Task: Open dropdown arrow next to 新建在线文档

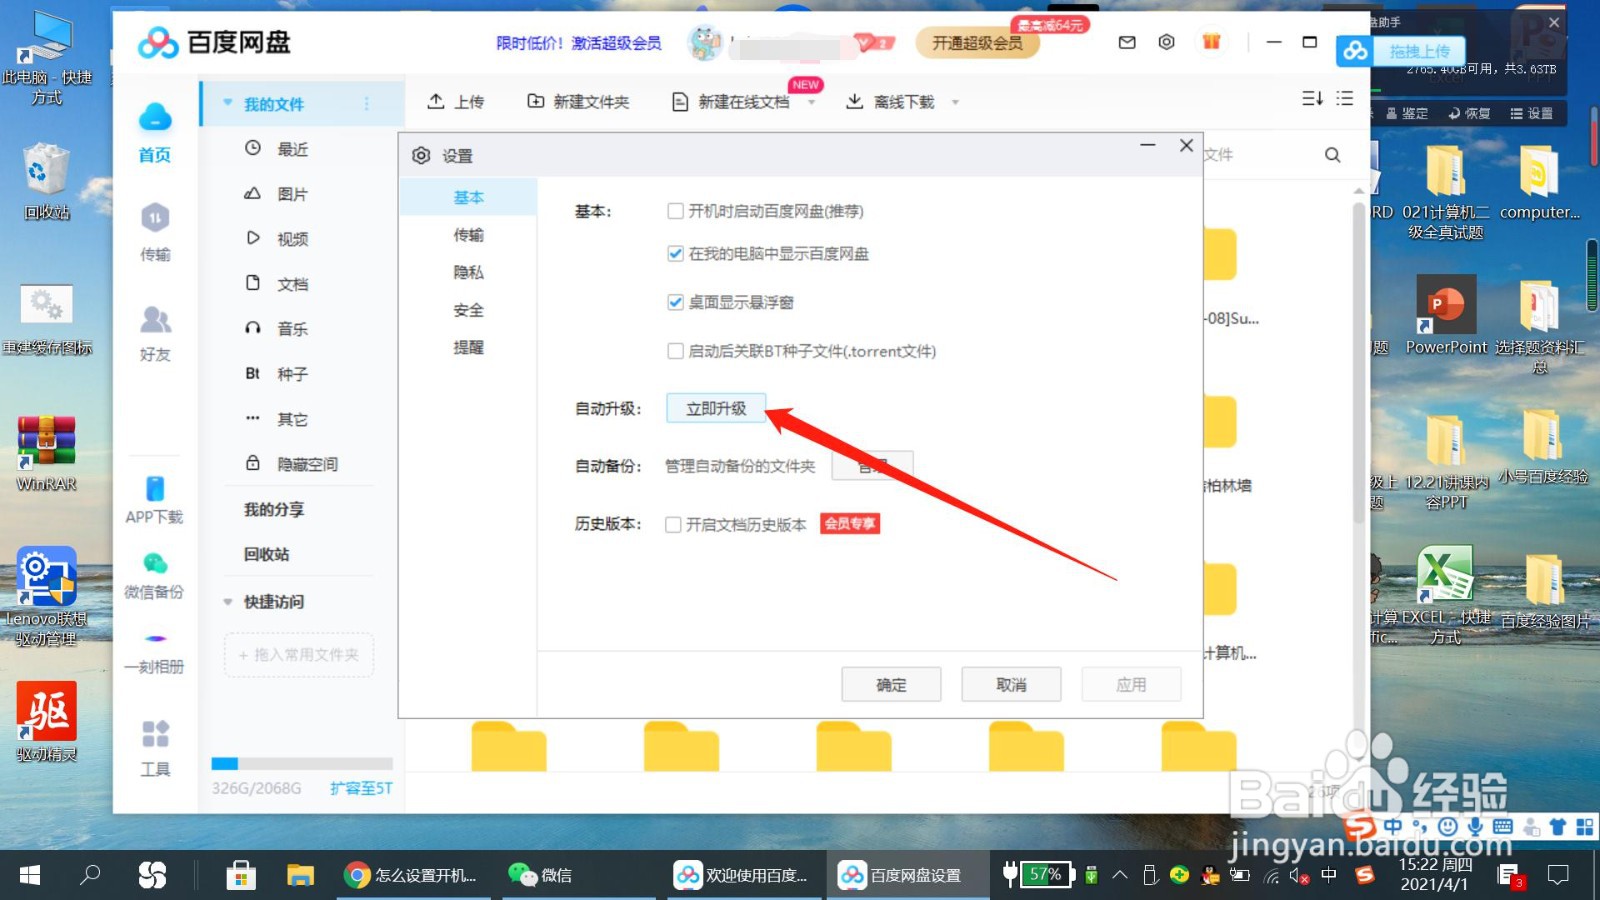Action: click(x=811, y=102)
